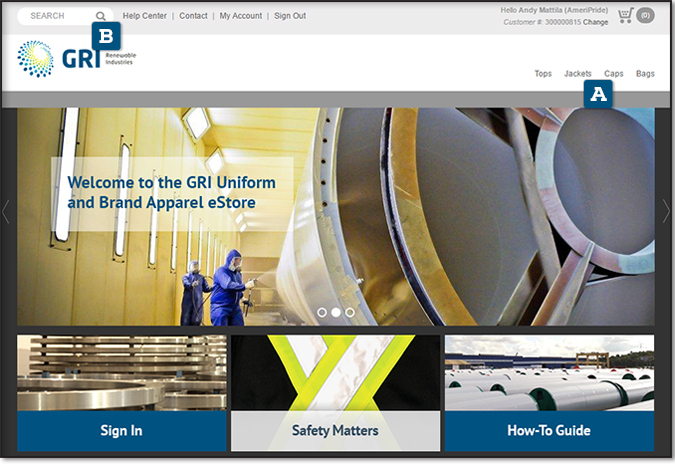Screen dimensions: 675x465
Task: Open the Jackets category menu
Action: point(577,74)
